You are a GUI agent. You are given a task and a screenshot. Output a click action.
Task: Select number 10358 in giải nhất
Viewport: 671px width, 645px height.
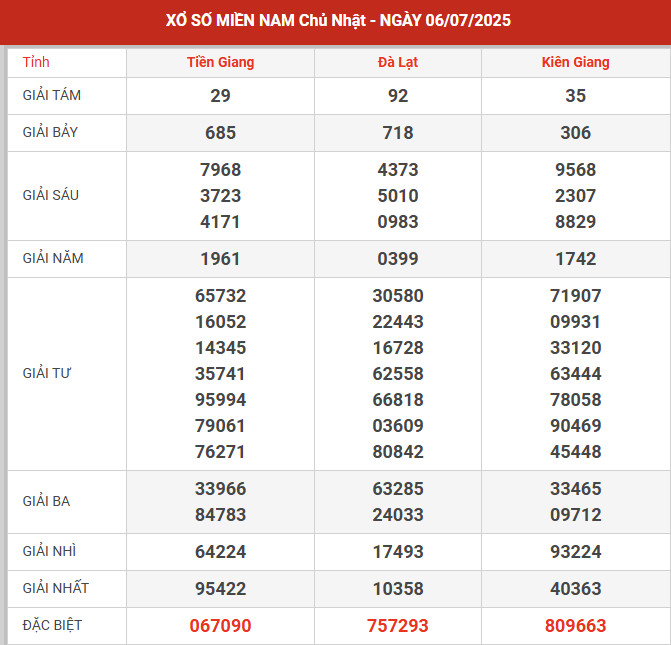(x=398, y=589)
